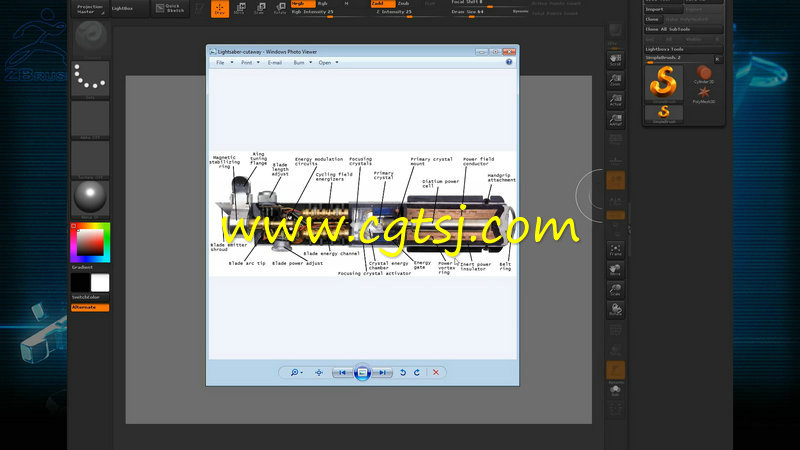This screenshot has width=800, height=450.
Task: Pick a color in the ZBrush color picker
Action: [90, 242]
